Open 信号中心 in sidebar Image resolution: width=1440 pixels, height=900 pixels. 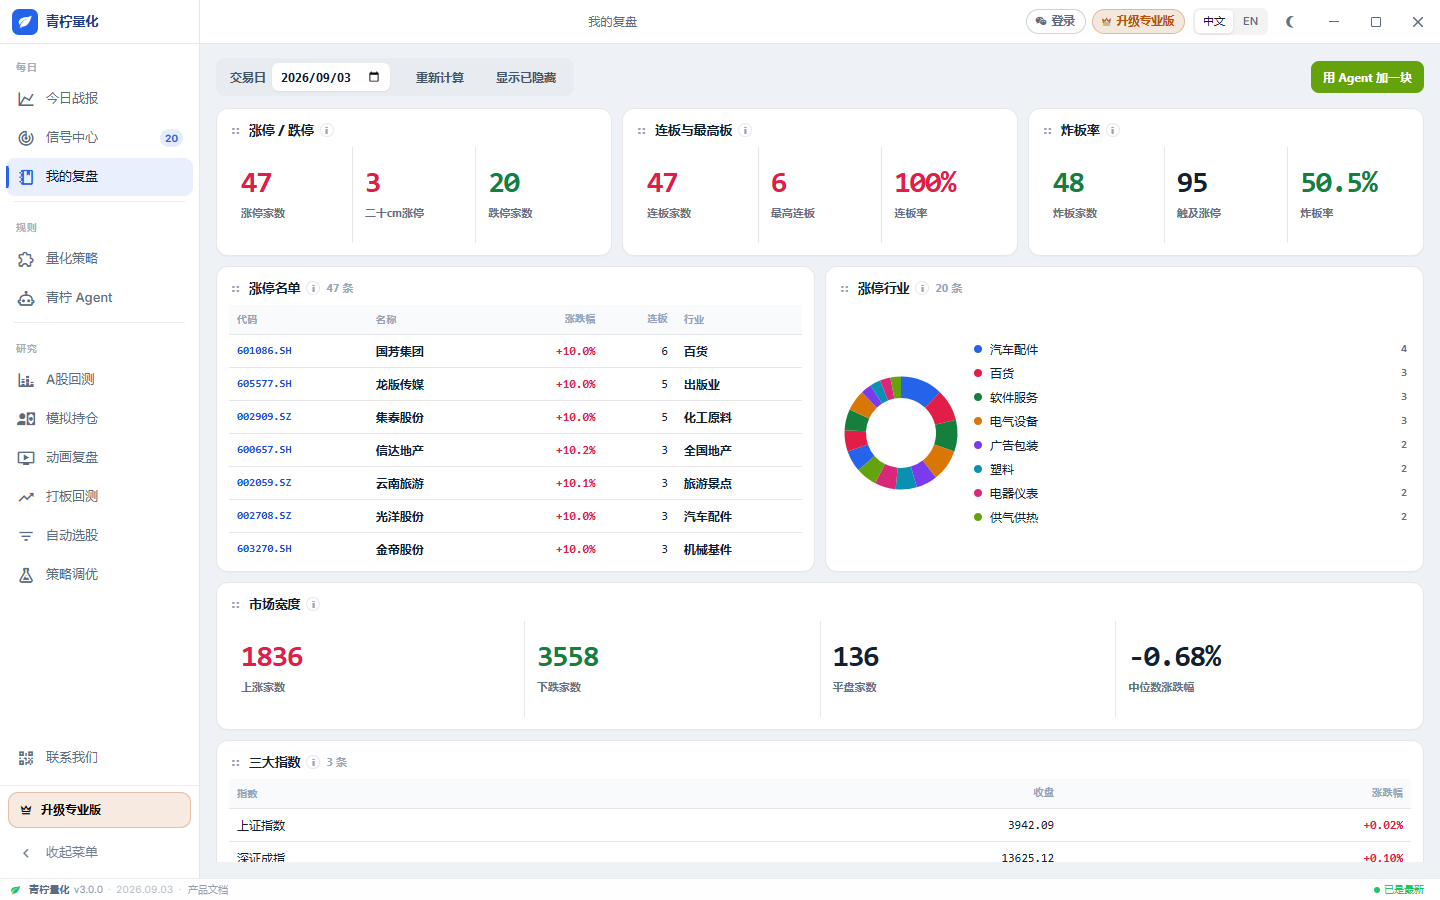99,137
